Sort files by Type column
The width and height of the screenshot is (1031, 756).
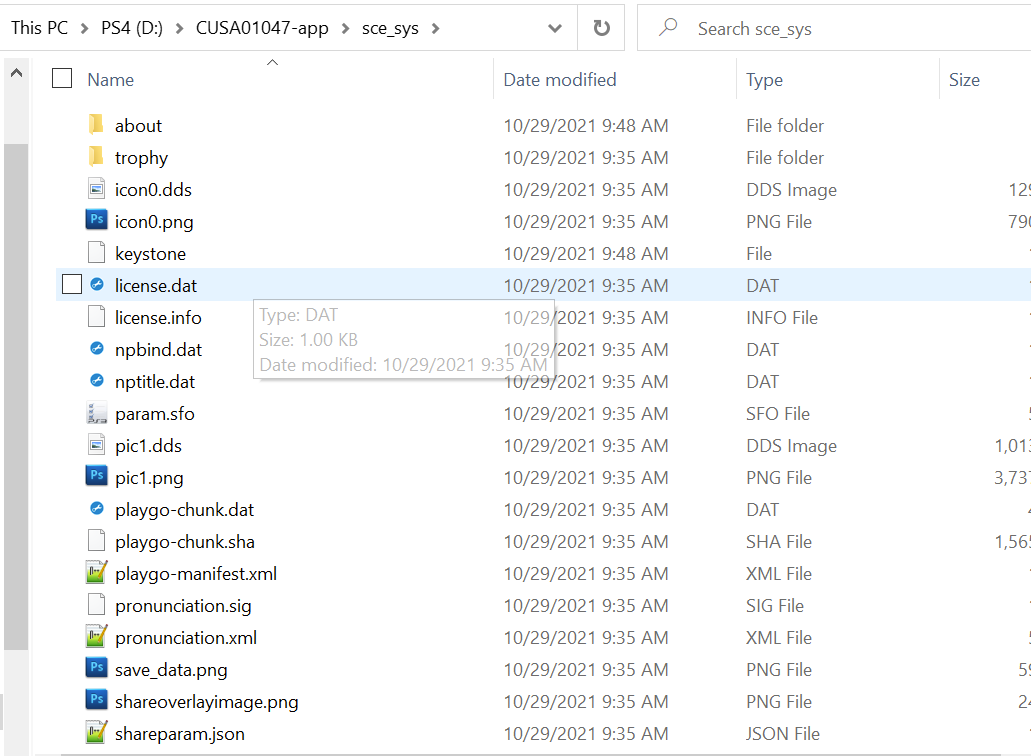[764, 80]
